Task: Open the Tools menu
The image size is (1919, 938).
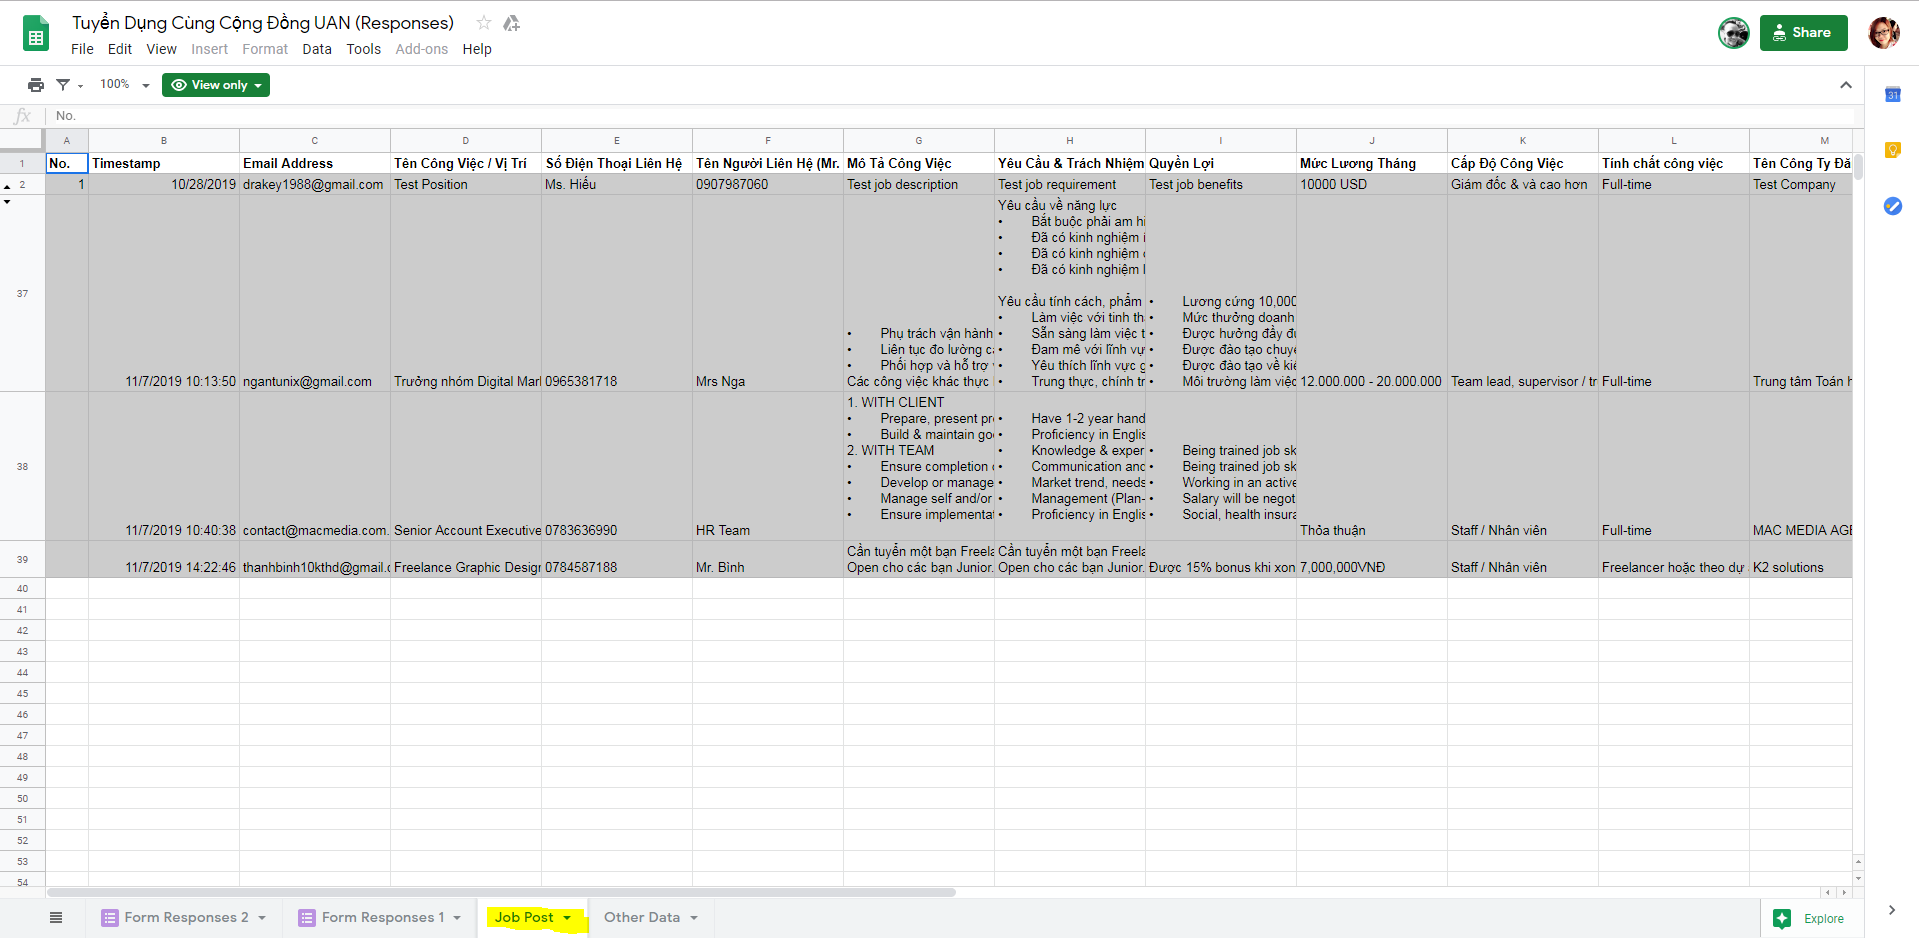Action: click(x=364, y=49)
